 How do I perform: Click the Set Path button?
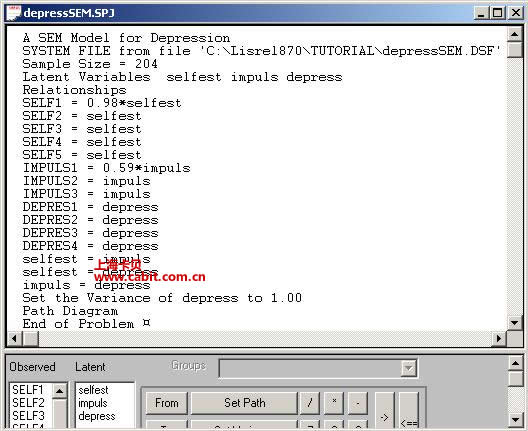(244, 403)
